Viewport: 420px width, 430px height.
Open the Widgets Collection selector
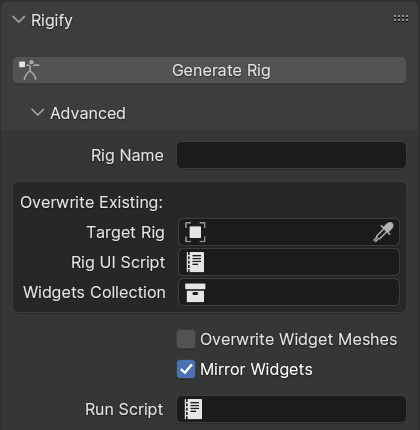[289, 292]
